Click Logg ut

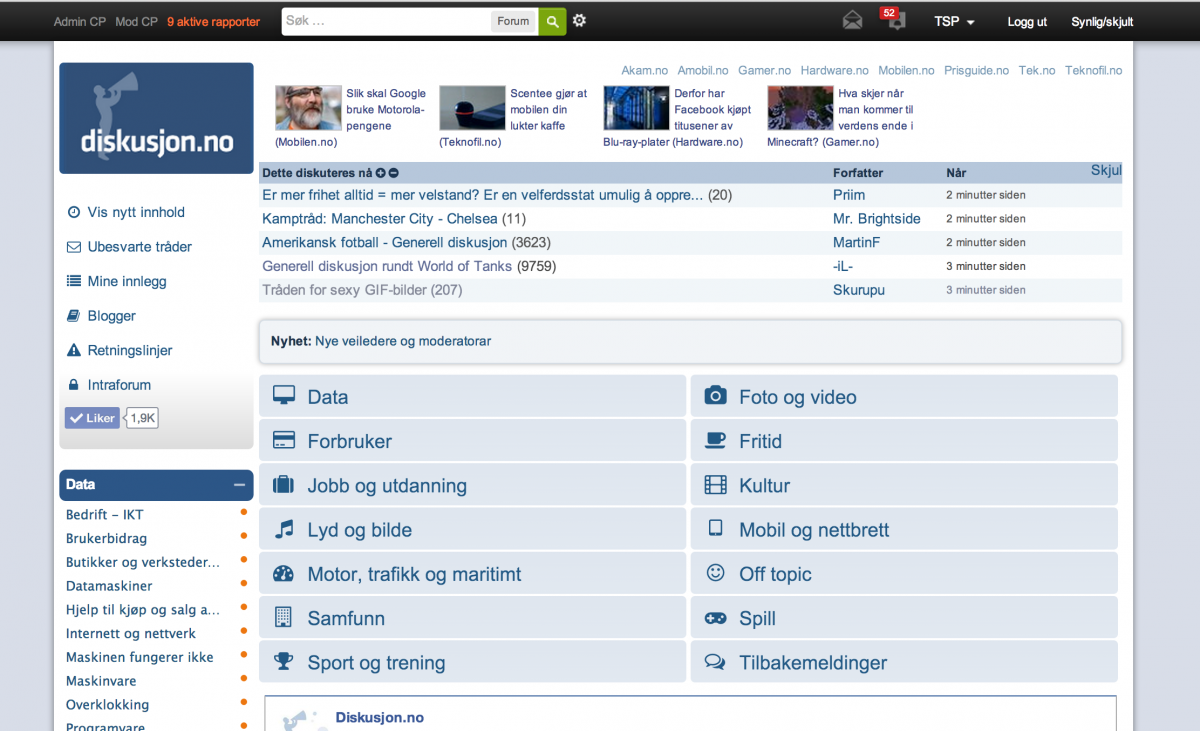point(1027,21)
